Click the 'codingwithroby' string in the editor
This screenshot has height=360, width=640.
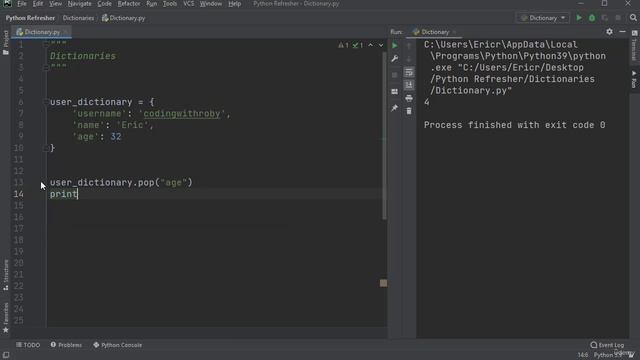click(x=182, y=114)
